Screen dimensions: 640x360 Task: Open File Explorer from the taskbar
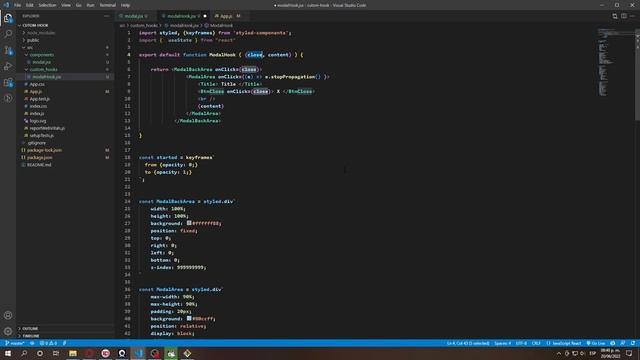tap(73, 353)
